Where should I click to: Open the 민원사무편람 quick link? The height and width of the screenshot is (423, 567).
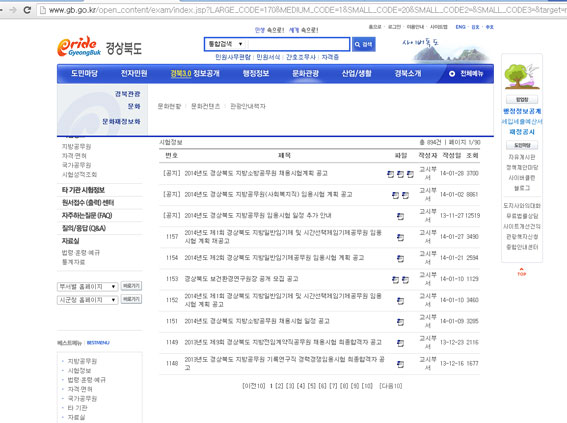coord(233,57)
